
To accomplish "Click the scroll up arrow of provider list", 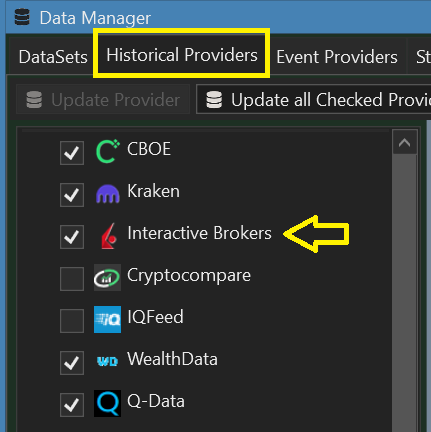I will pyautogui.click(x=405, y=142).
